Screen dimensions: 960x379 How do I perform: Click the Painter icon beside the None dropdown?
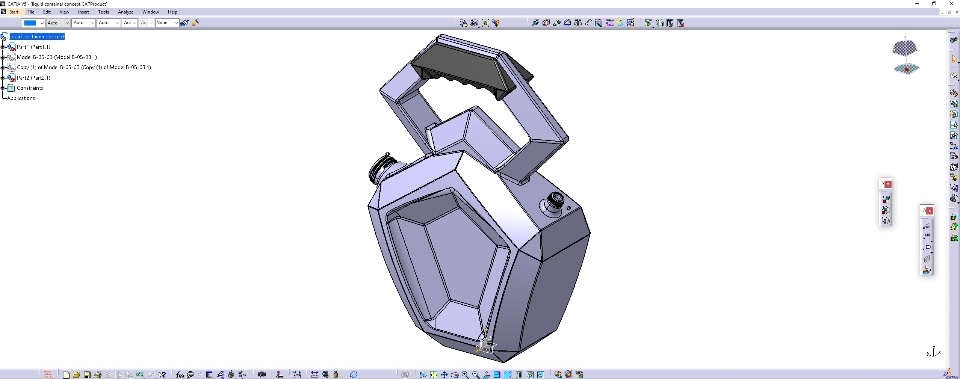click(185, 23)
